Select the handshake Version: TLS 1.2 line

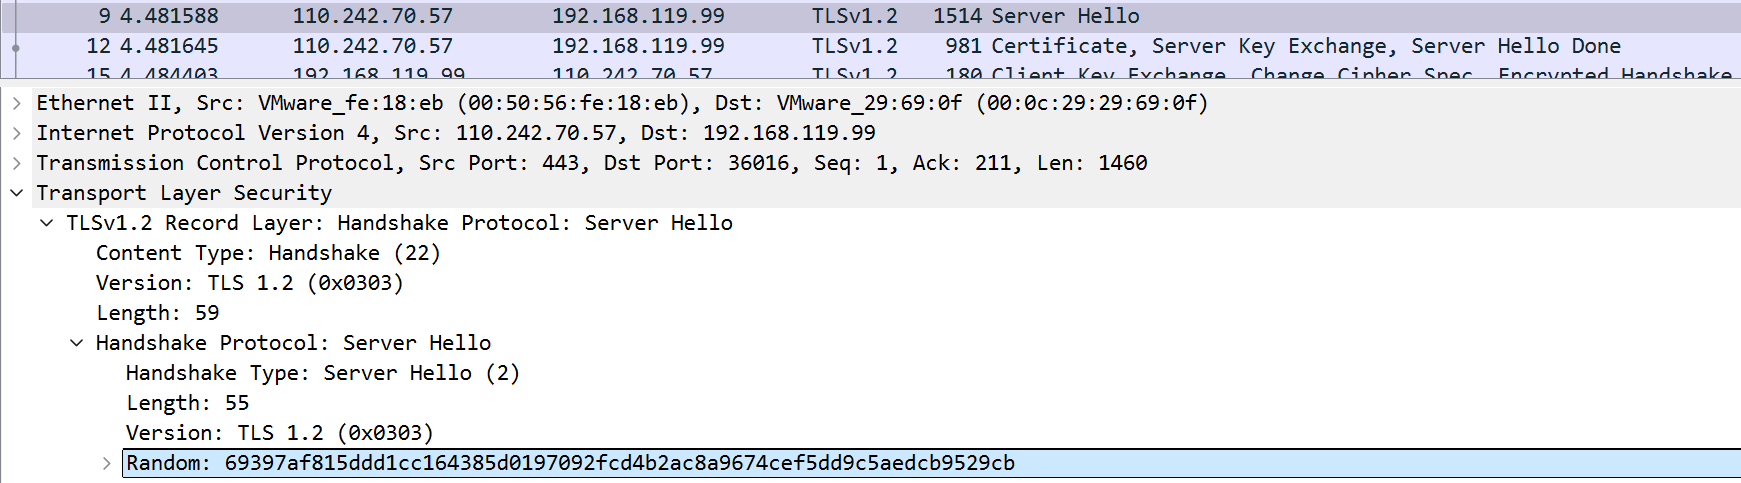(x=280, y=433)
